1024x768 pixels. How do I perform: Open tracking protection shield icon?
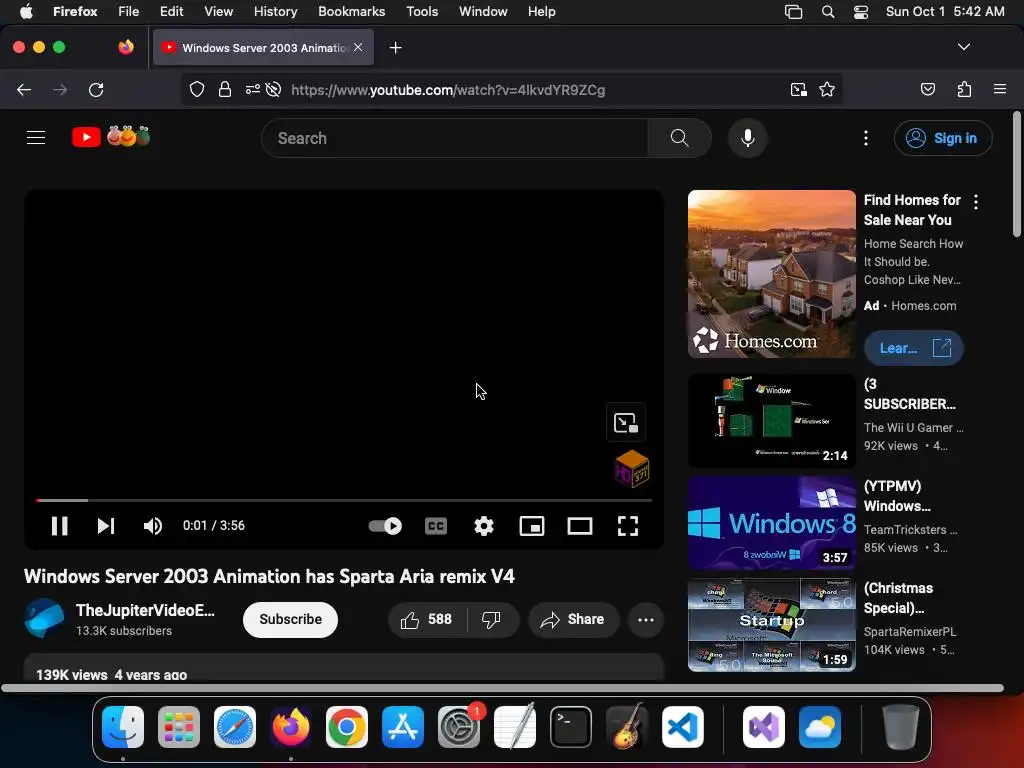tap(197, 89)
